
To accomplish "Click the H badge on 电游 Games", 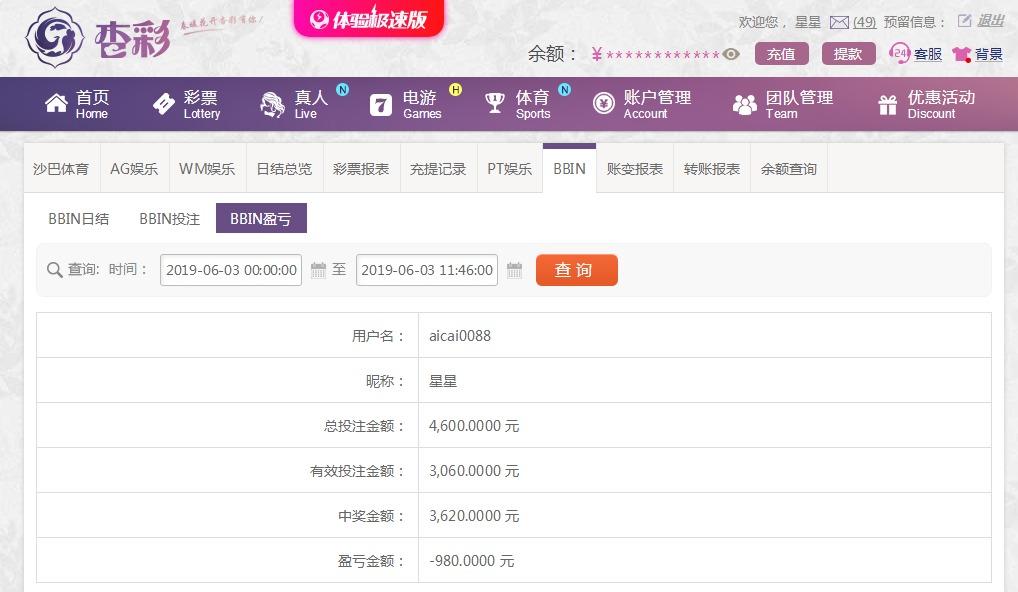I will [x=456, y=90].
